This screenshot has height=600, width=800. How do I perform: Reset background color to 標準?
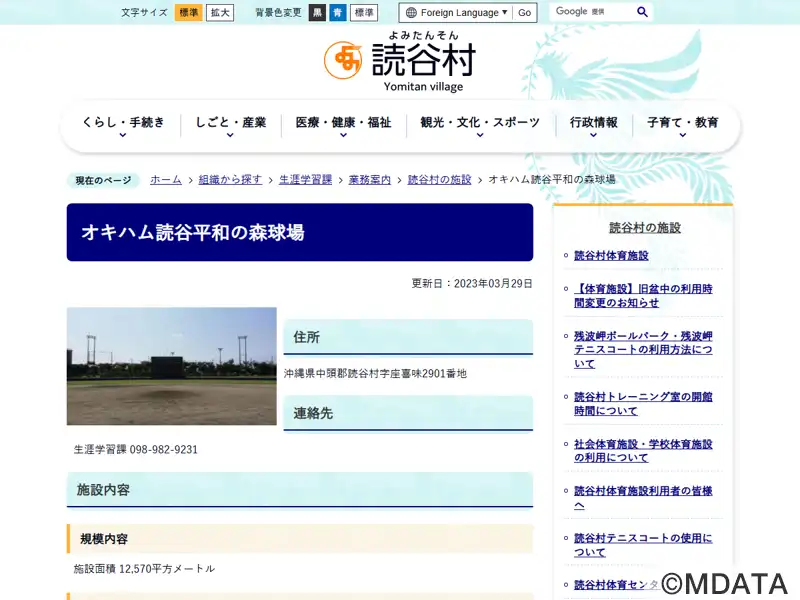click(x=364, y=13)
